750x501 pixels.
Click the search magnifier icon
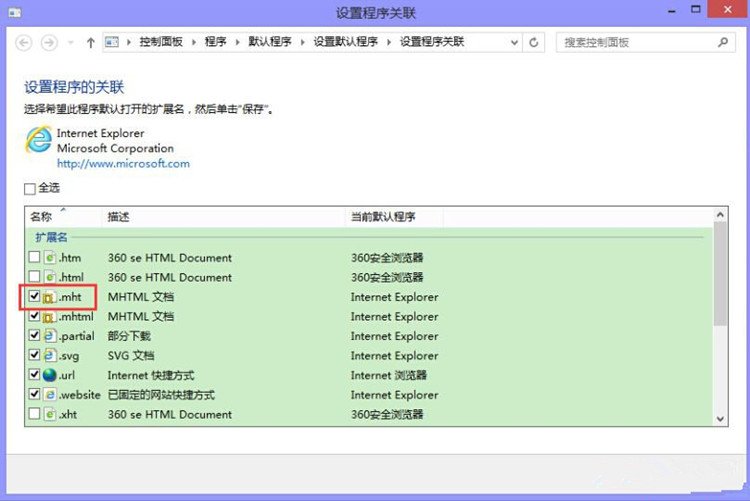click(723, 42)
